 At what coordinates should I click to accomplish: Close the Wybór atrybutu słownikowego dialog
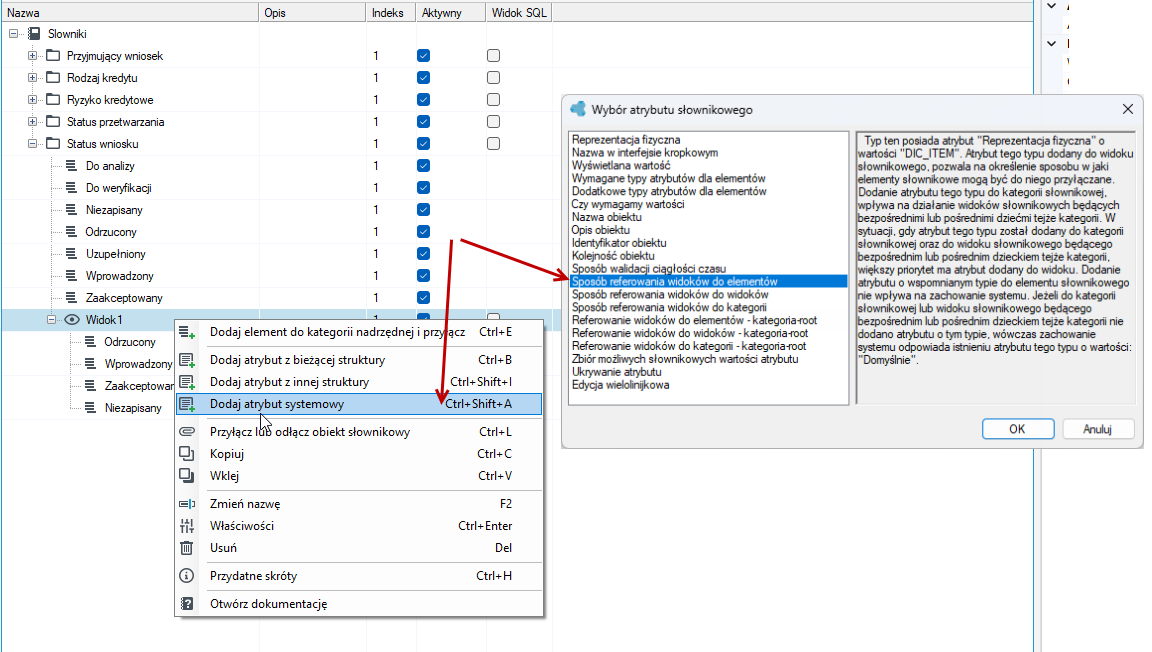click(1128, 110)
